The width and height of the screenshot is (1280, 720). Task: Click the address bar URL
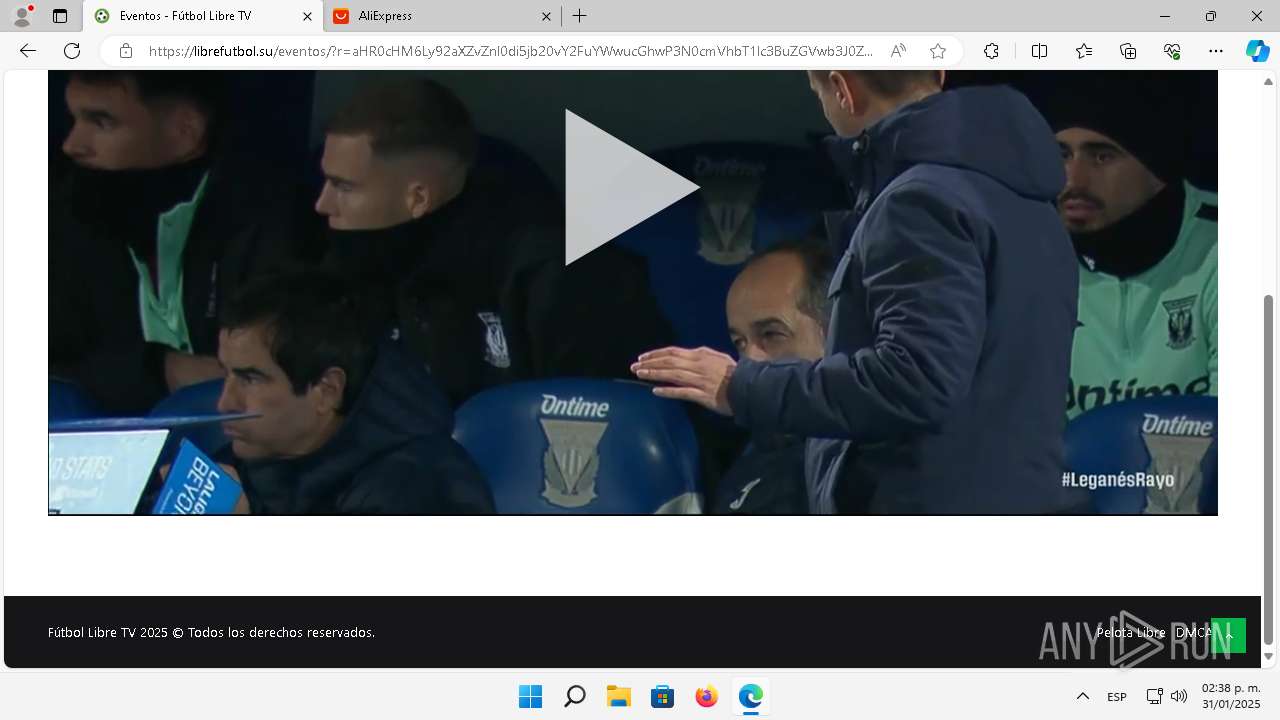coord(510,51)
